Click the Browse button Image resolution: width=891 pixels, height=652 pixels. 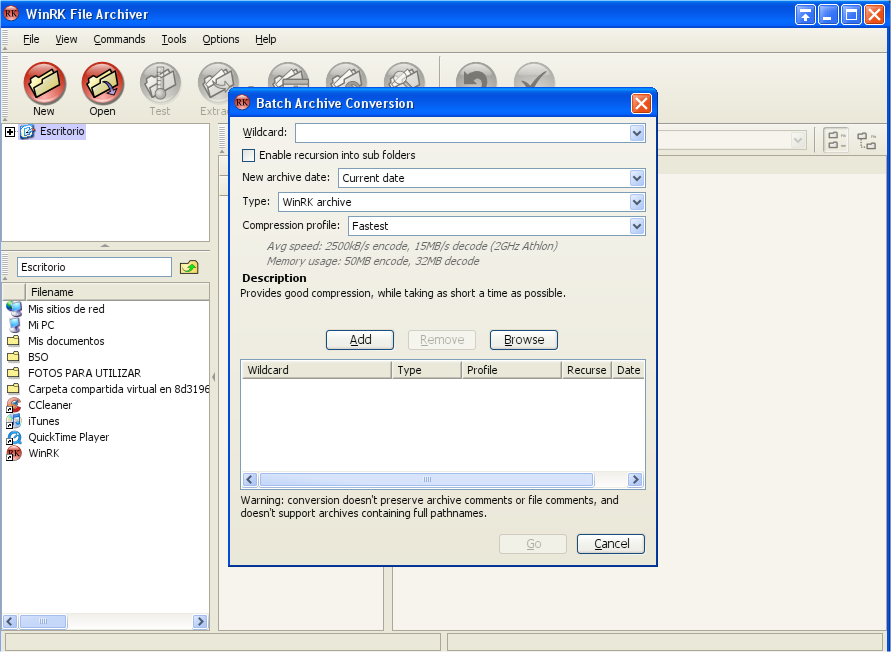[x=524, y=340]
